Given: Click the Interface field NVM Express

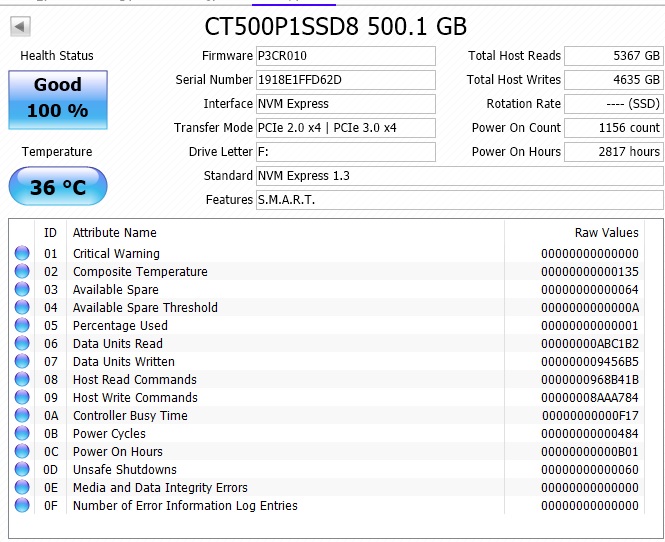Looking at the screenshot, I should click(x=346, y=104).
